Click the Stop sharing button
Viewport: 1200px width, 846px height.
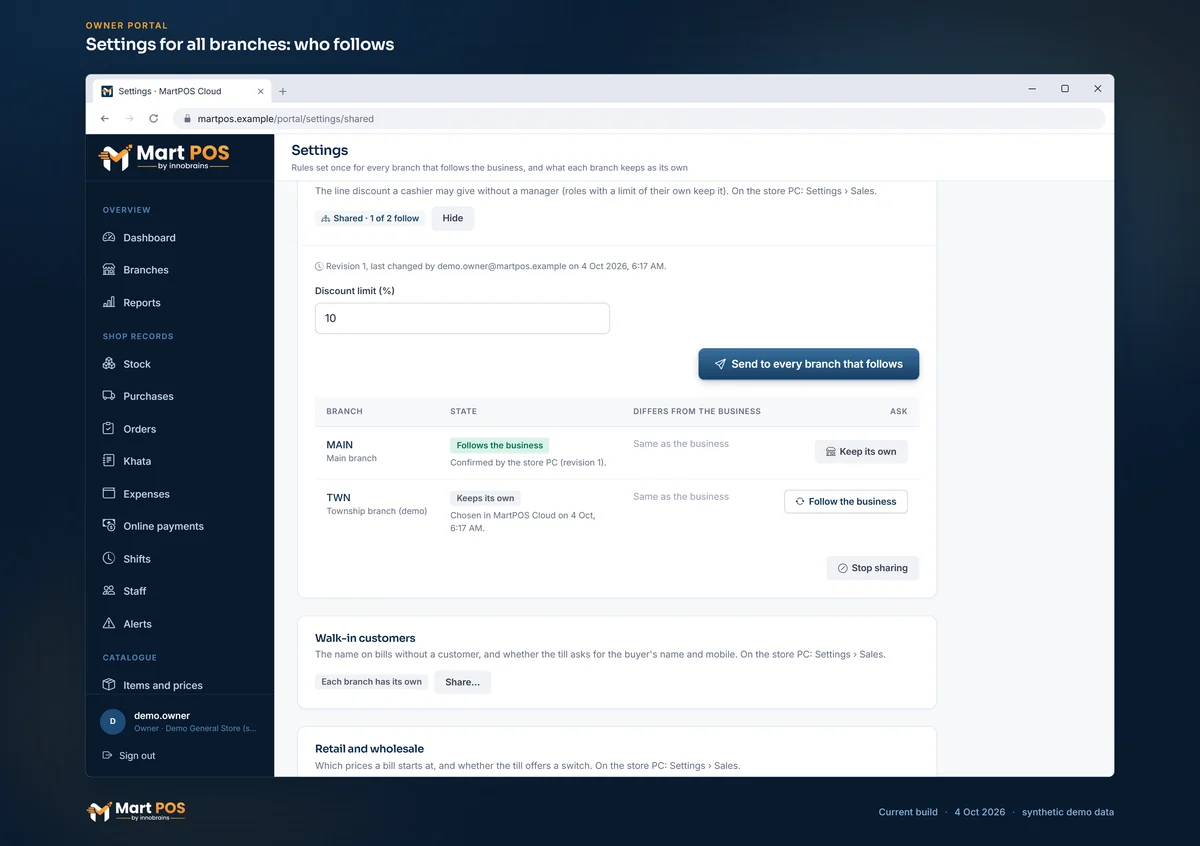(x=873, y=568)
